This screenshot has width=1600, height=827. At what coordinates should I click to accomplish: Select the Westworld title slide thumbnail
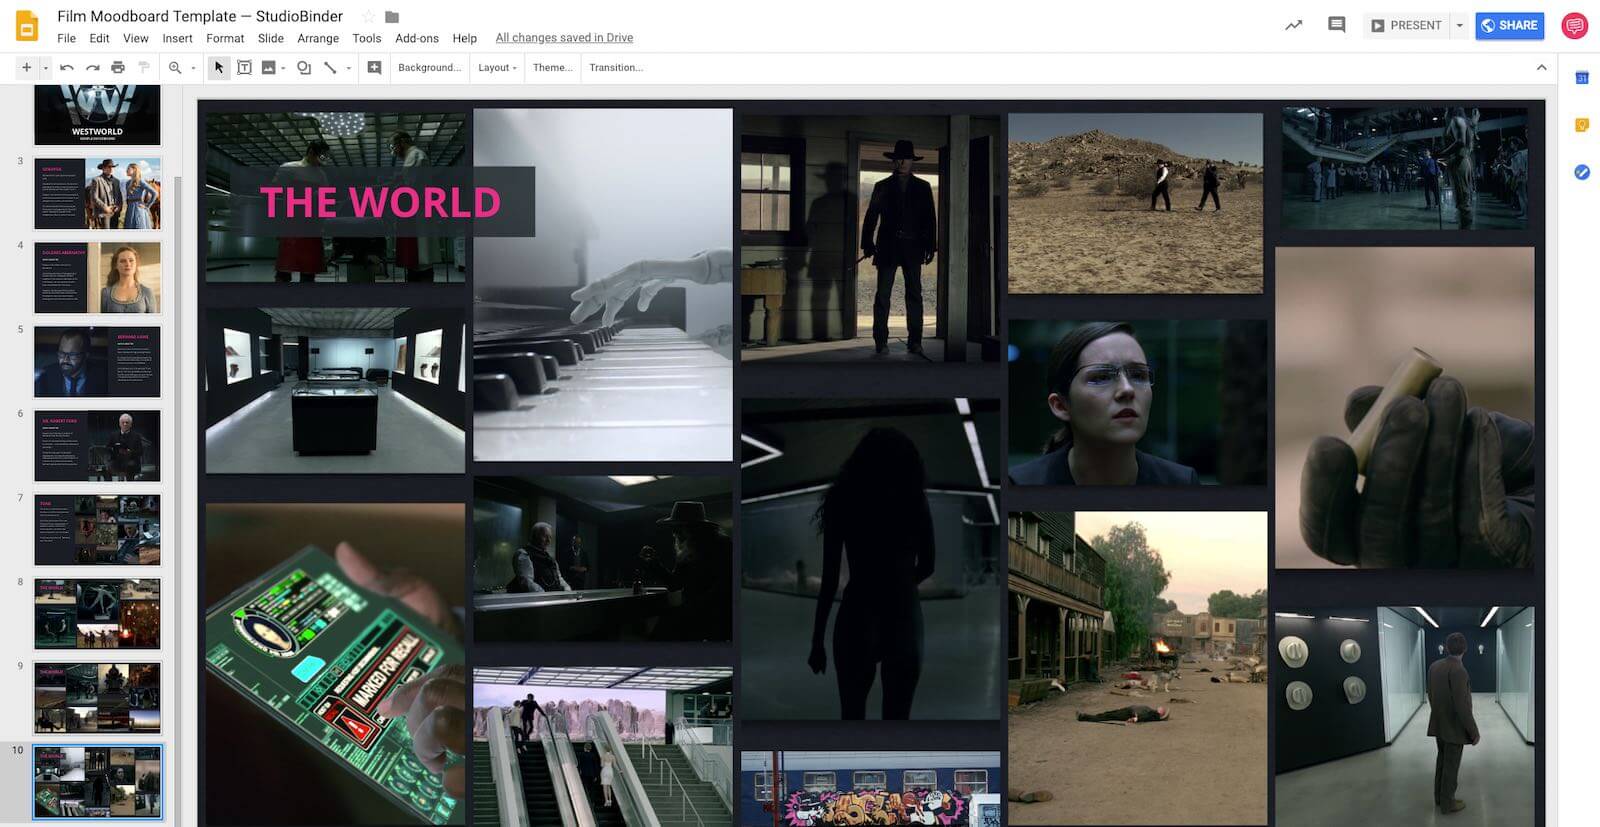pyautogui.click(x=97, y=115)
